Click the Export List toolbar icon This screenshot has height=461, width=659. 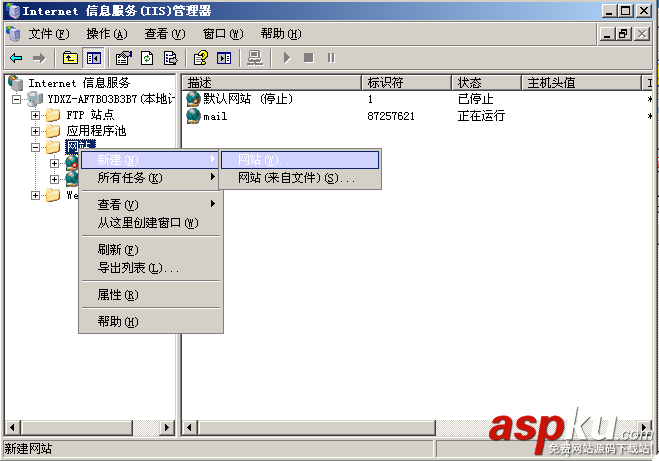coord(170,58)
